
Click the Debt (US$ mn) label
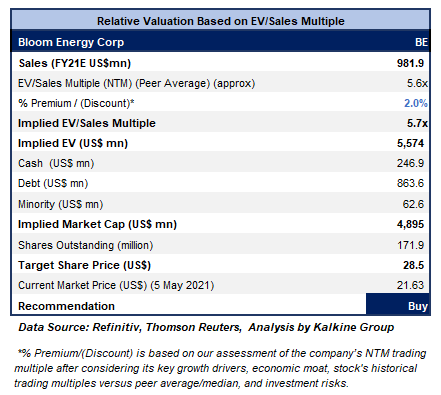pos(53,183)
